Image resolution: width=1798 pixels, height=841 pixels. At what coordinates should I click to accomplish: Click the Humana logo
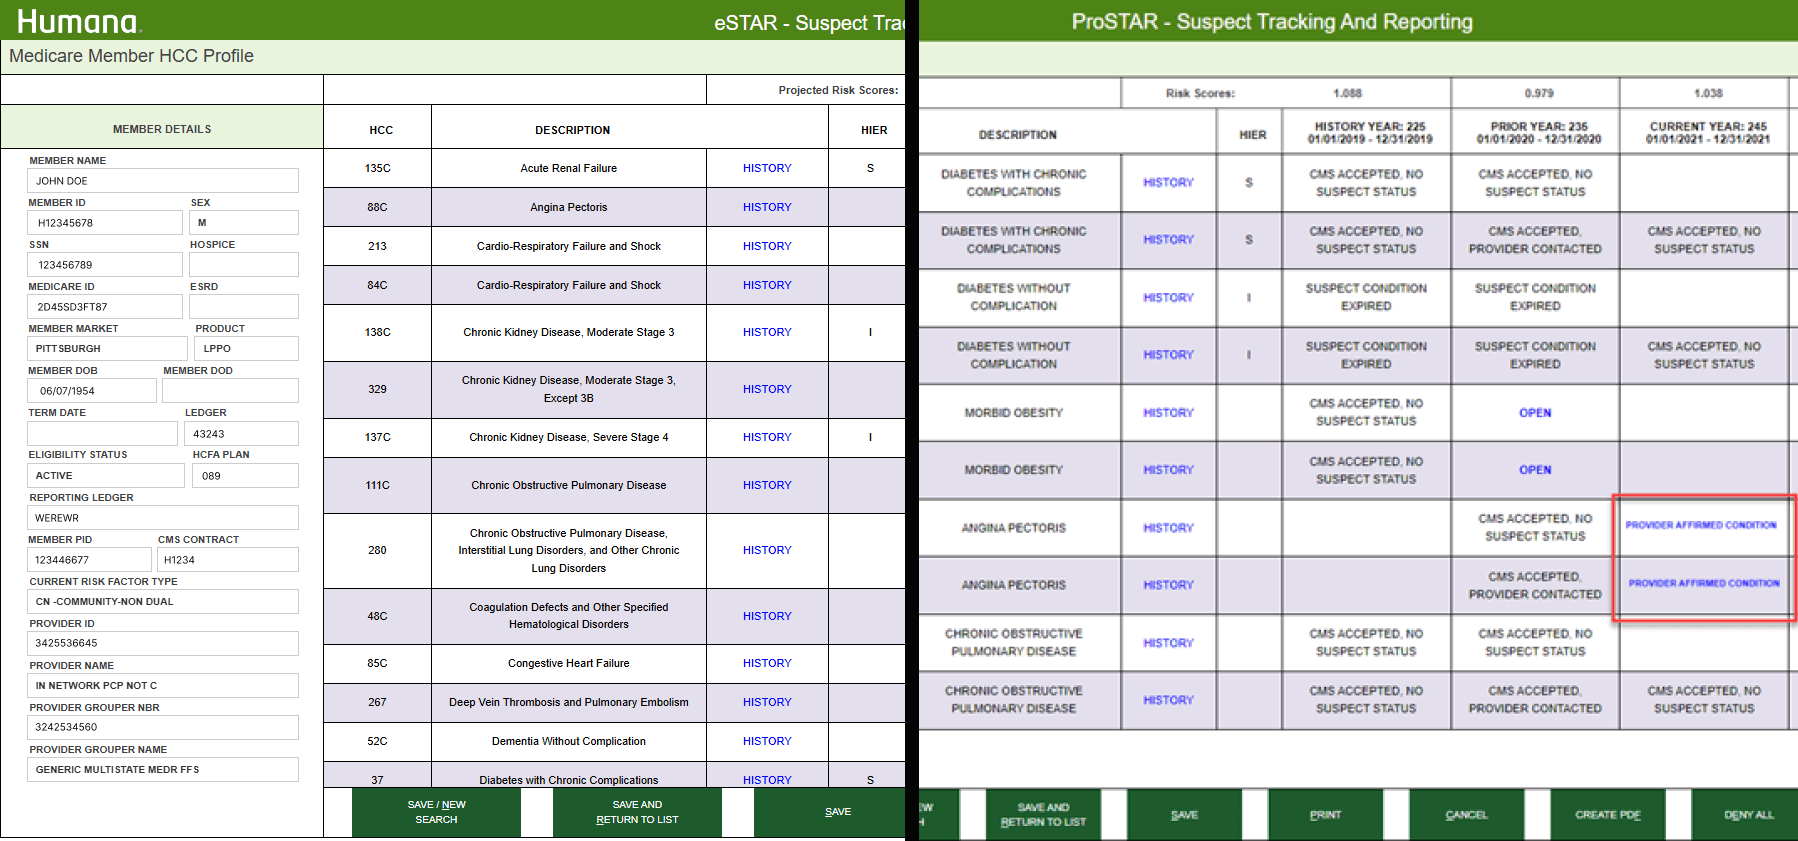79,21
